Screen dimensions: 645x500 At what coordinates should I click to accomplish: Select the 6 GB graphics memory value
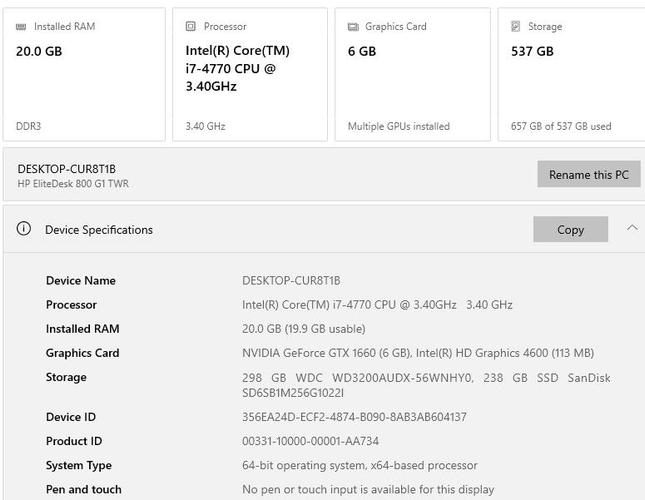[x=362, y=51]
